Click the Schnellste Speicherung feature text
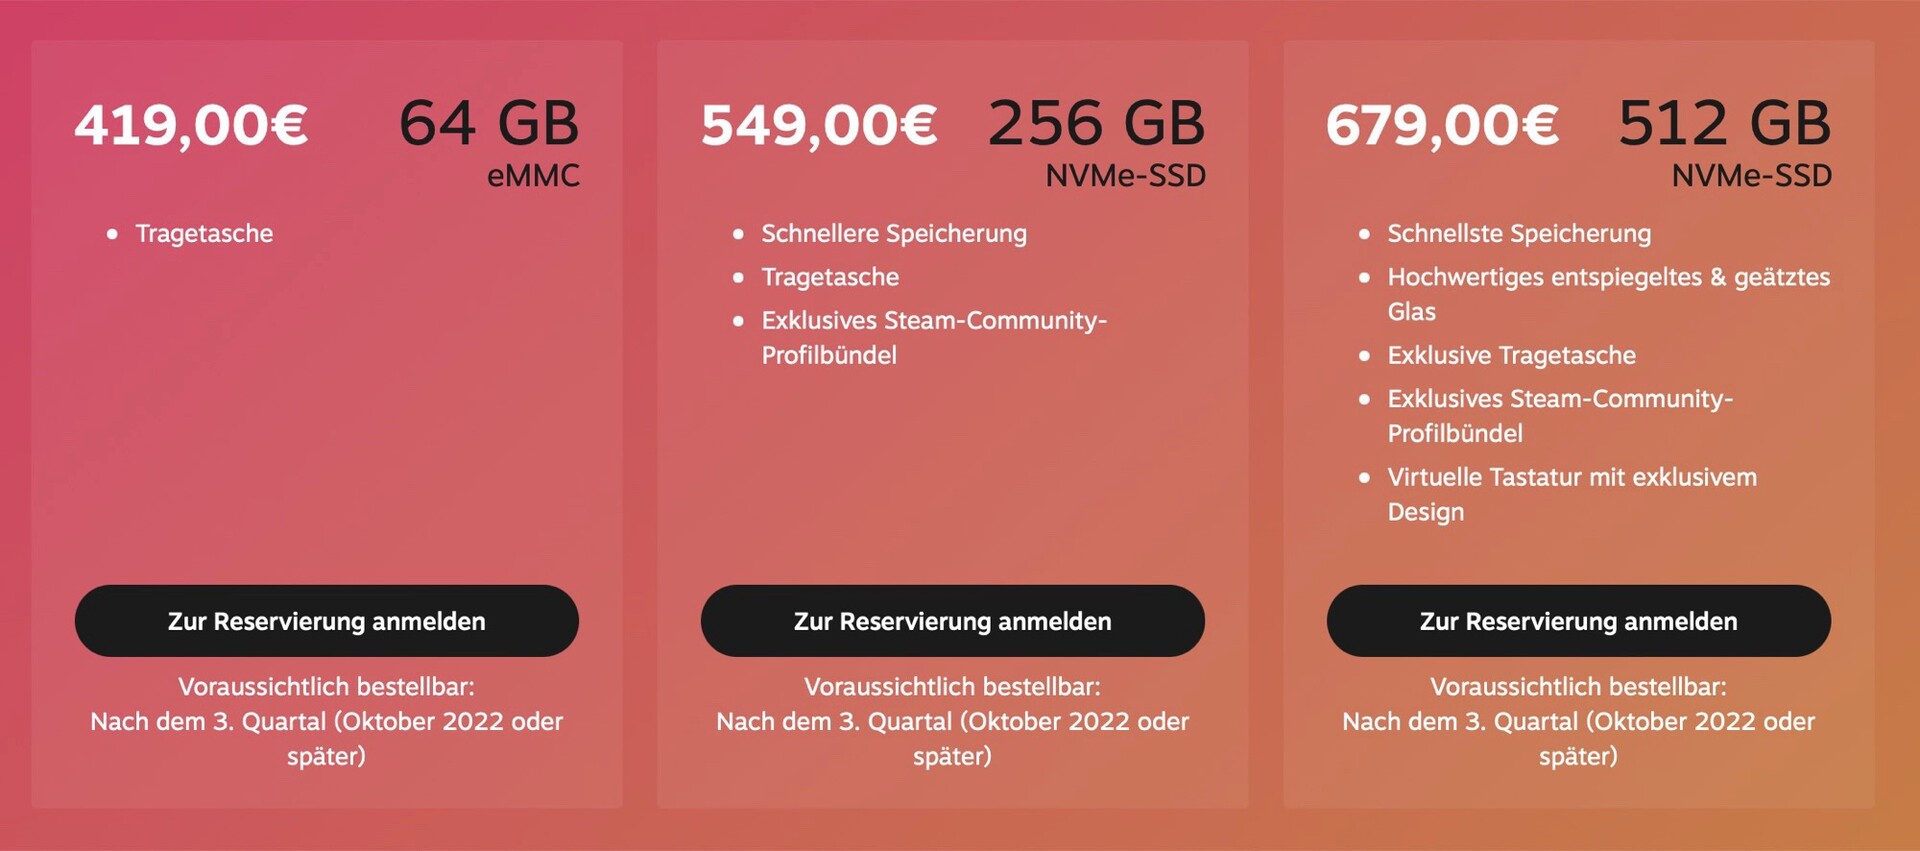1920x851 pixels. (x=1519, y=234)
